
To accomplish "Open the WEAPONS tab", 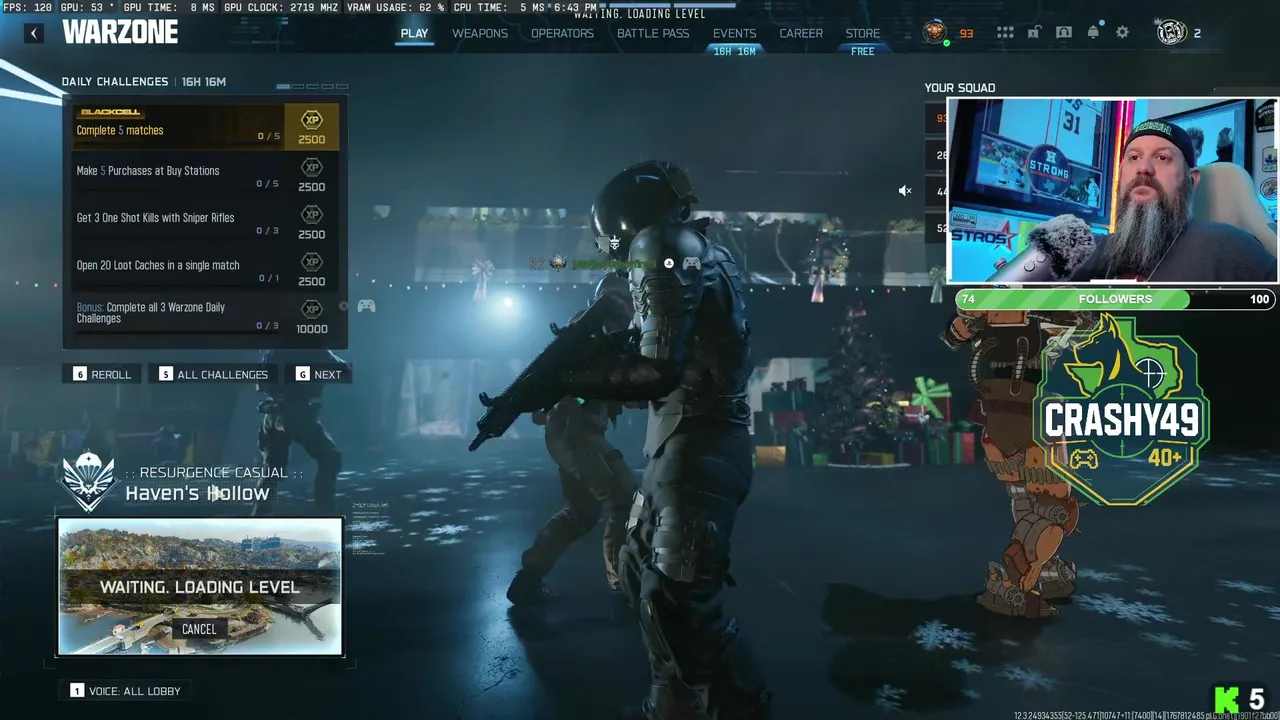I will coord(480,33).
